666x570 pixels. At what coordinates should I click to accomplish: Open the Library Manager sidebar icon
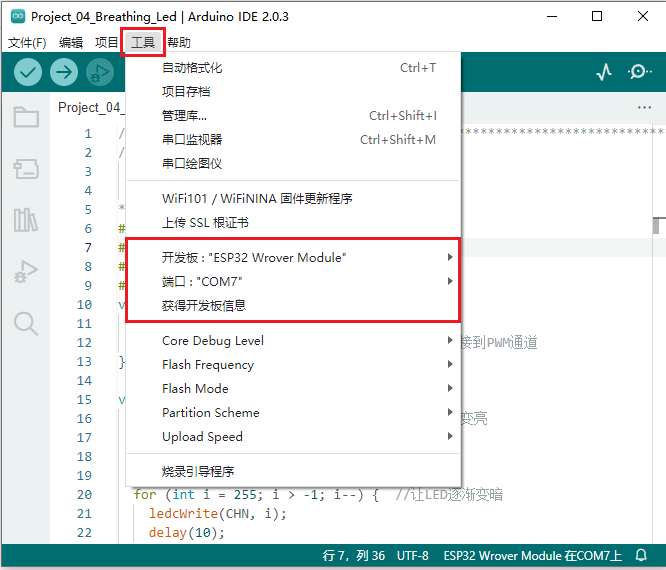point(26,220)
